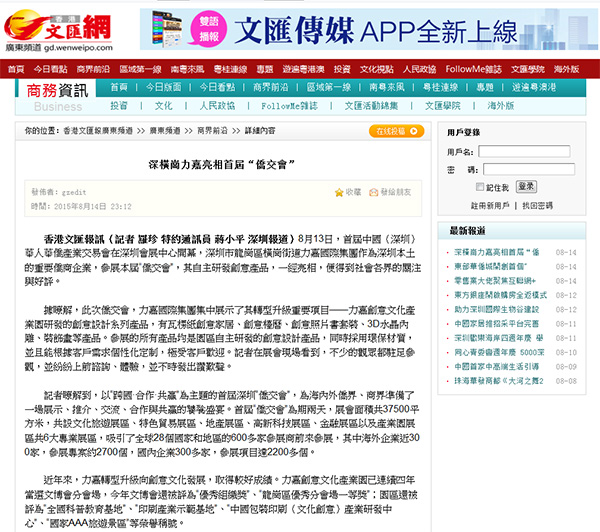
Task: Open latest news 東方銀座開啟購房全返模式
Action: [500, 295]
